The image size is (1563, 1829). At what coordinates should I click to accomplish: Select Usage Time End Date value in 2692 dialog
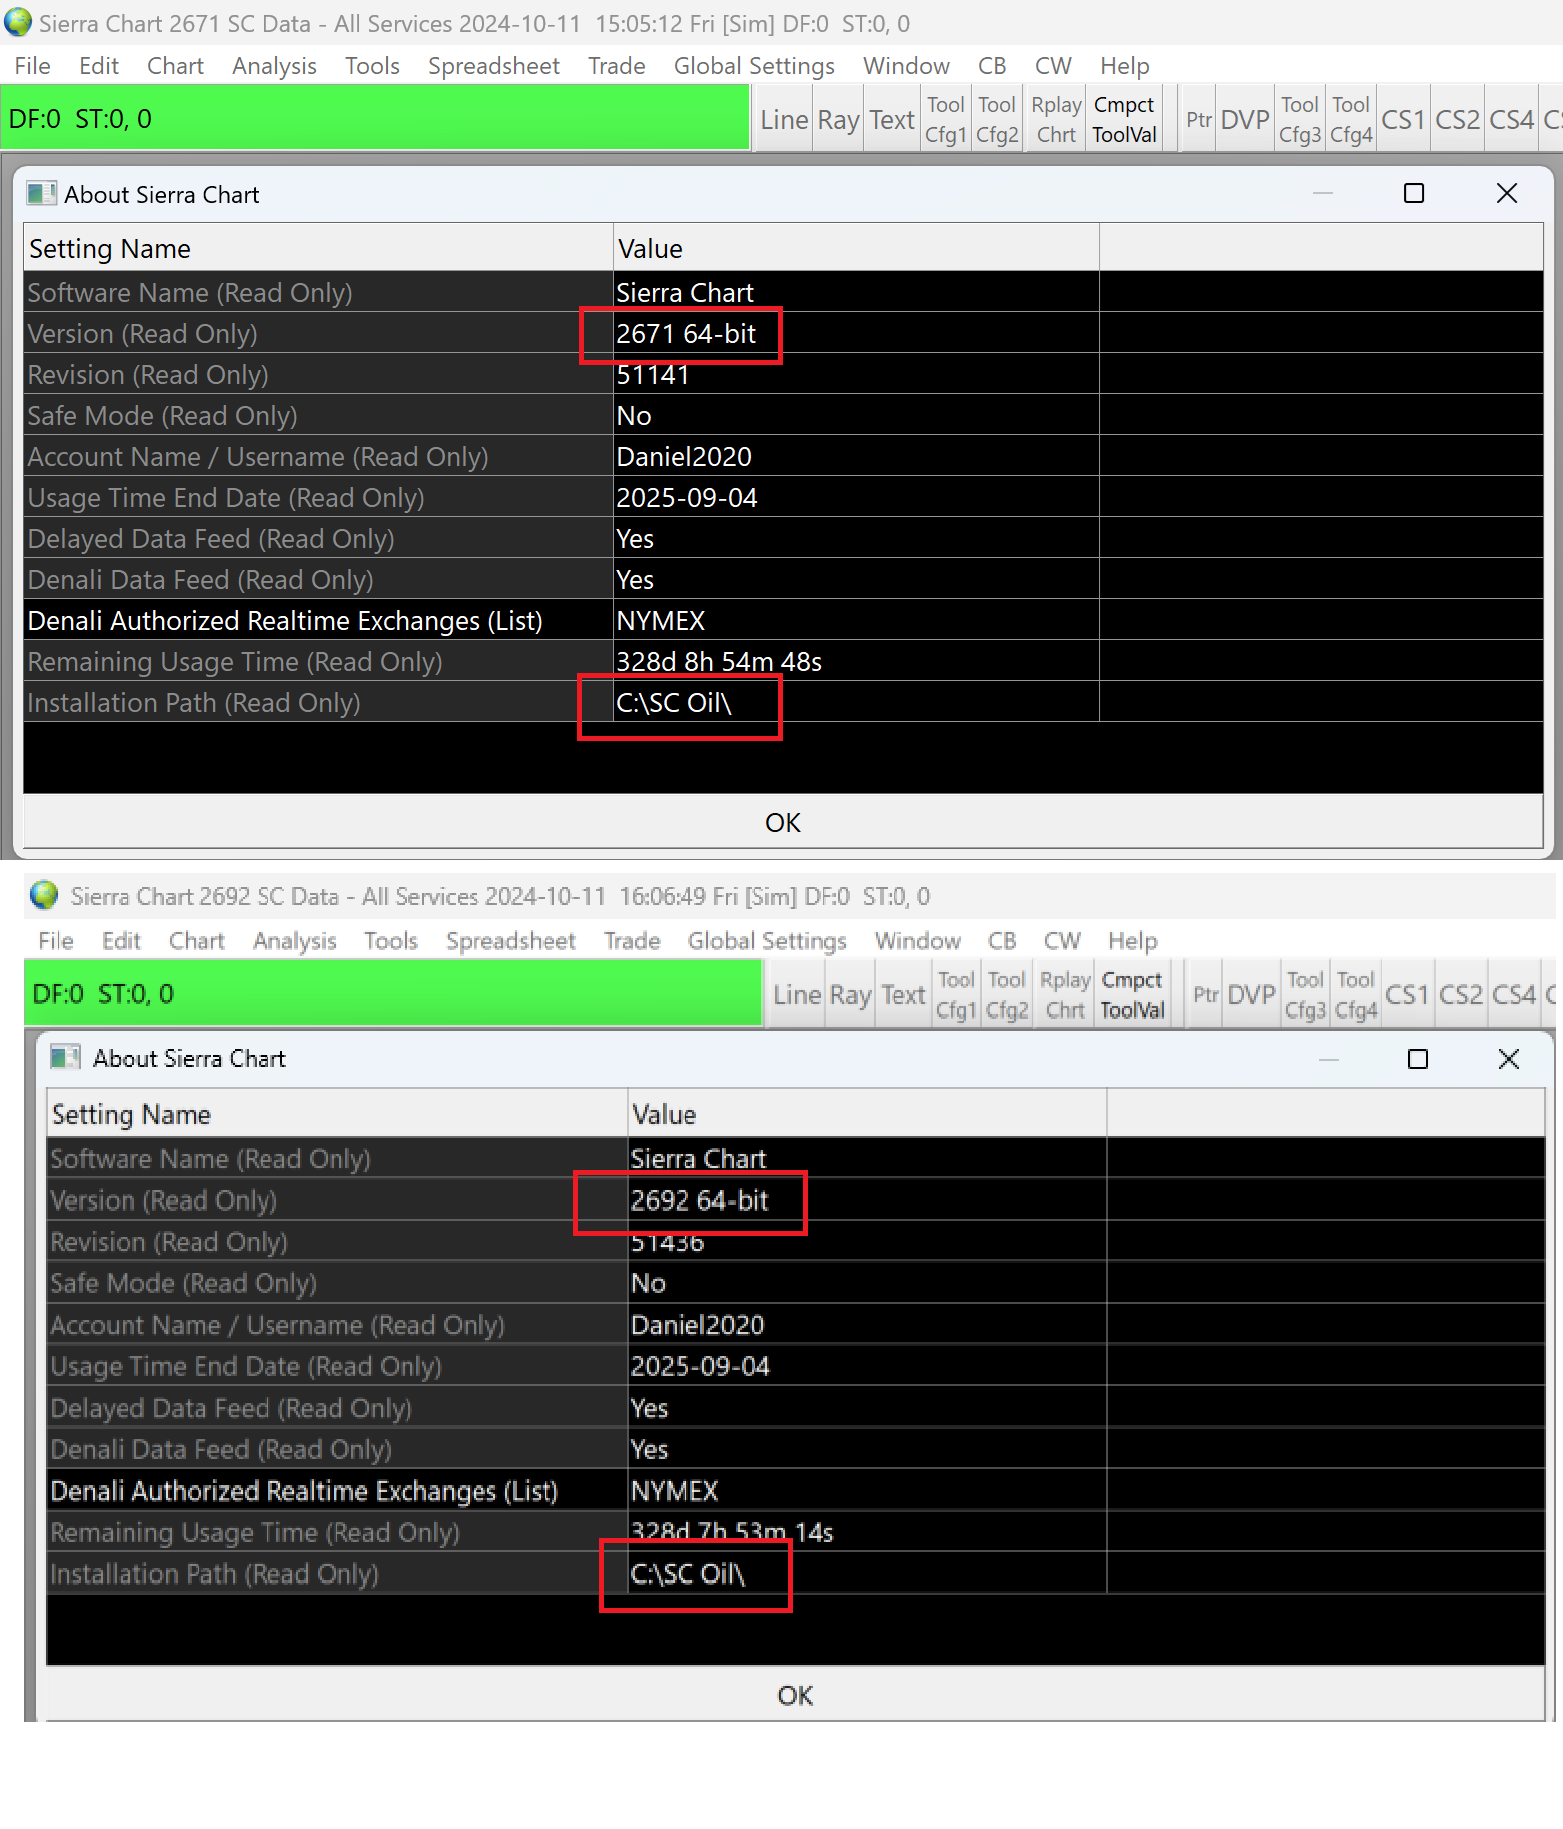[x=700, y=1366]
